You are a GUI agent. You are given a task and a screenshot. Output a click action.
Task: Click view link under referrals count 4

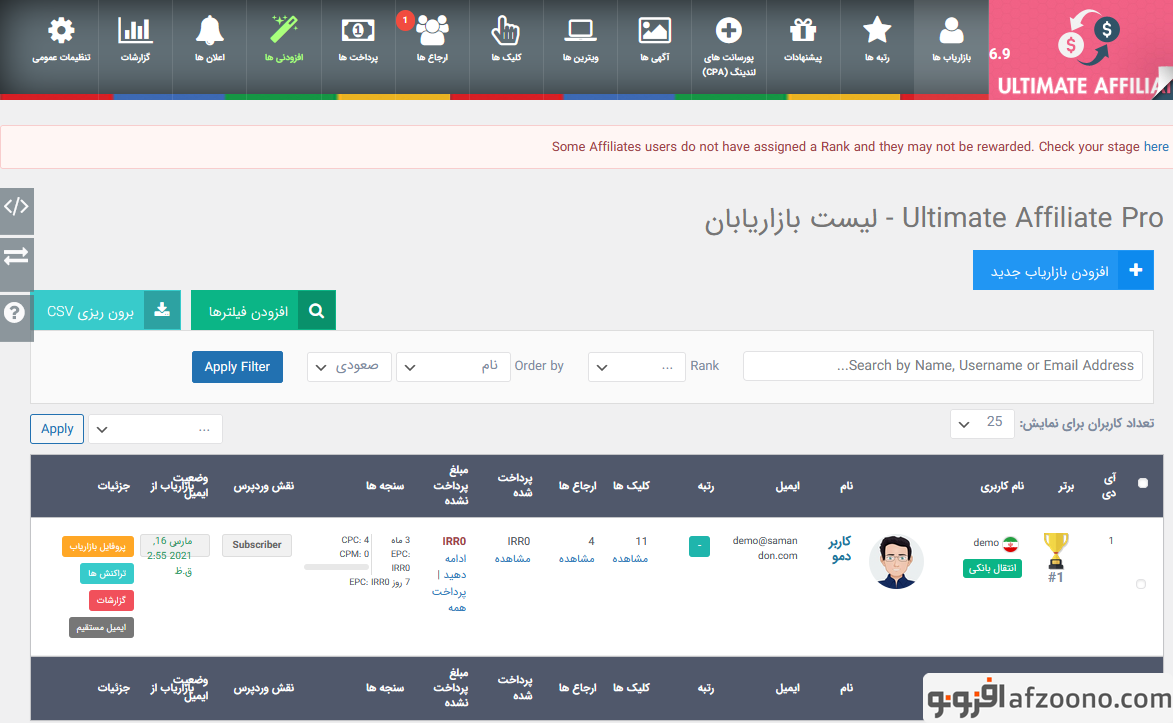coord(577,559)
